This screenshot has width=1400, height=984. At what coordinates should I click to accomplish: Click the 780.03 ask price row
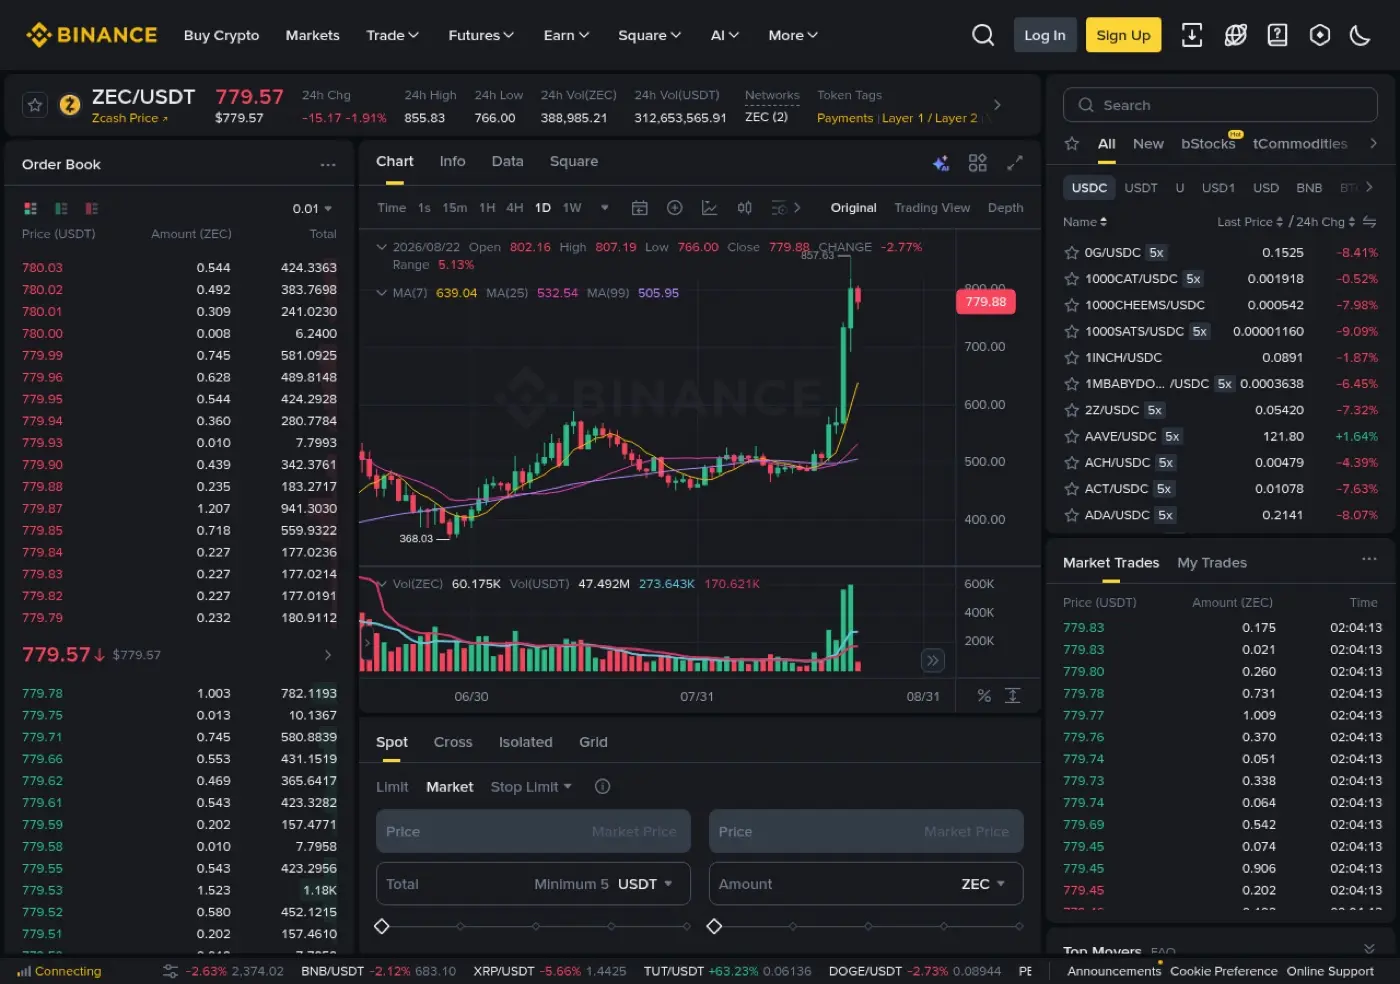180,268
